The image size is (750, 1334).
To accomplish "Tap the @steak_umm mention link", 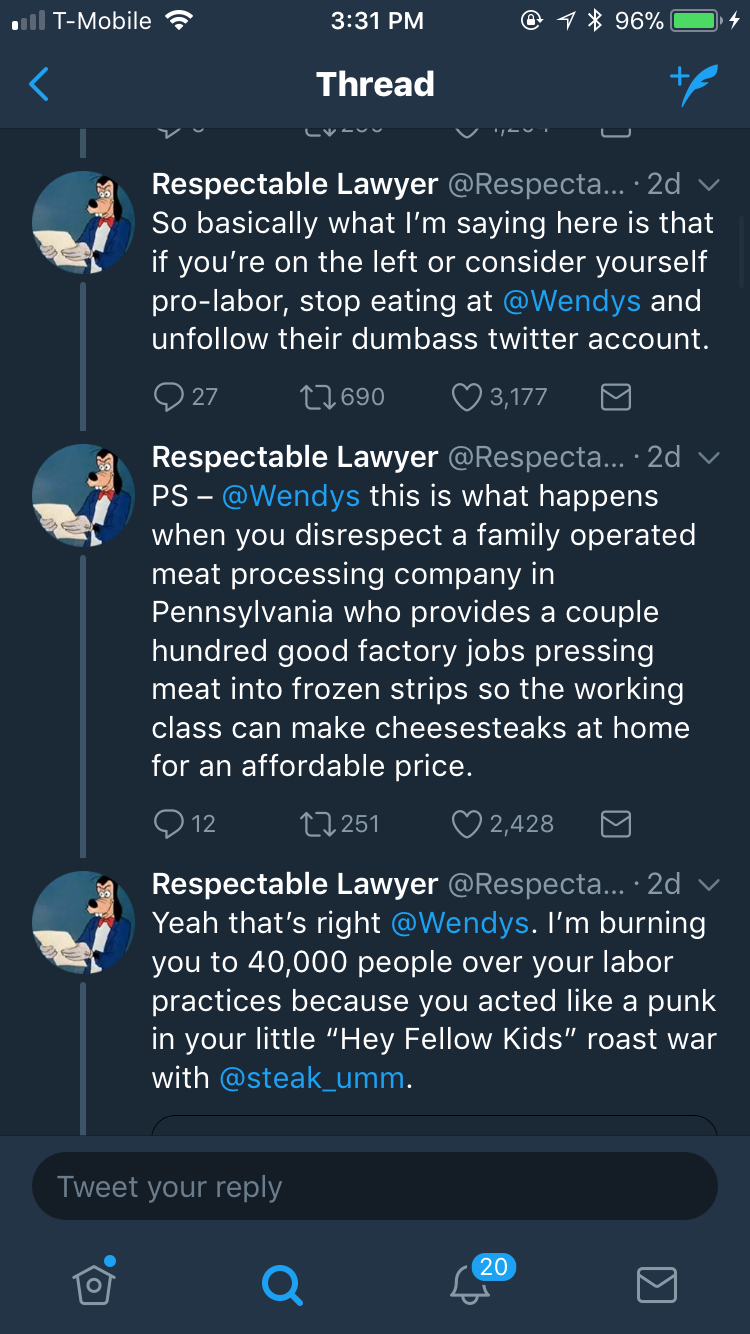I will pyautogui.click(x=312, y=1078).
